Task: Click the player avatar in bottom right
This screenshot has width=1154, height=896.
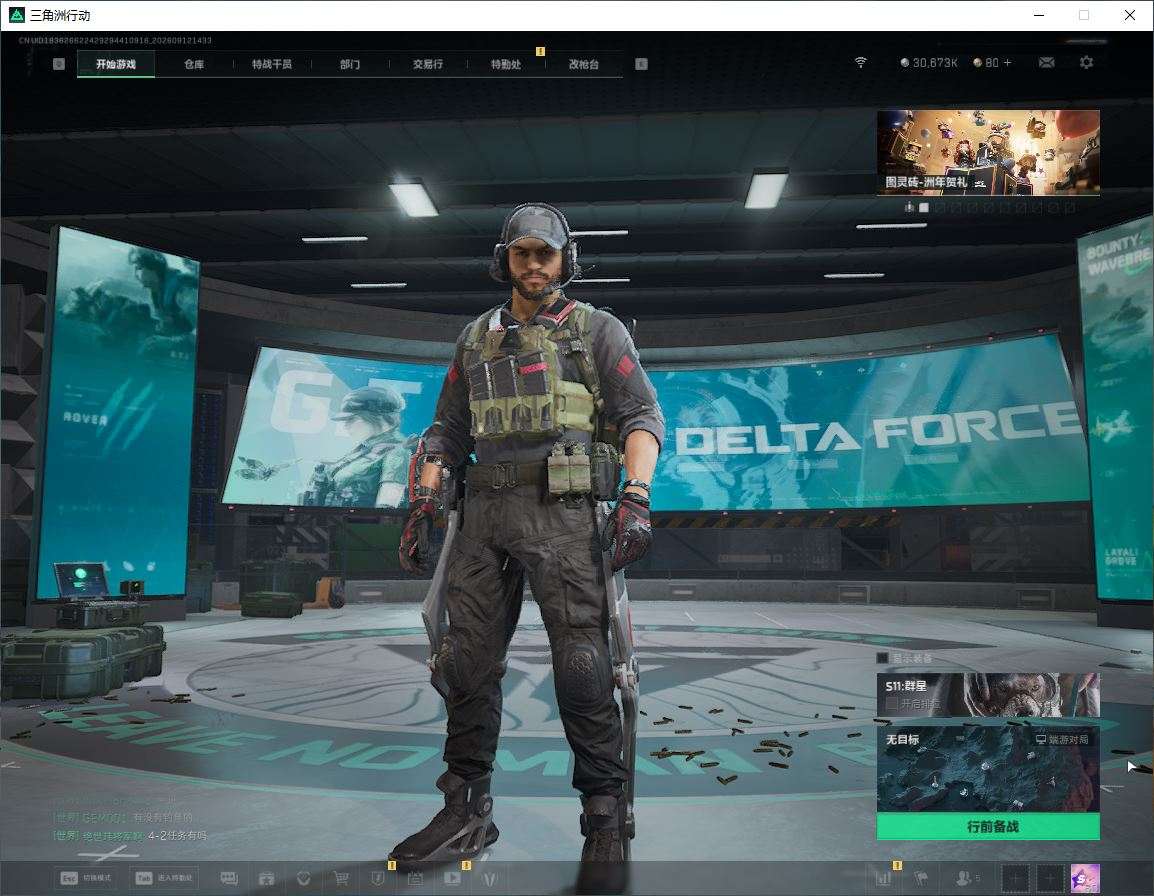Action: 1085,878
